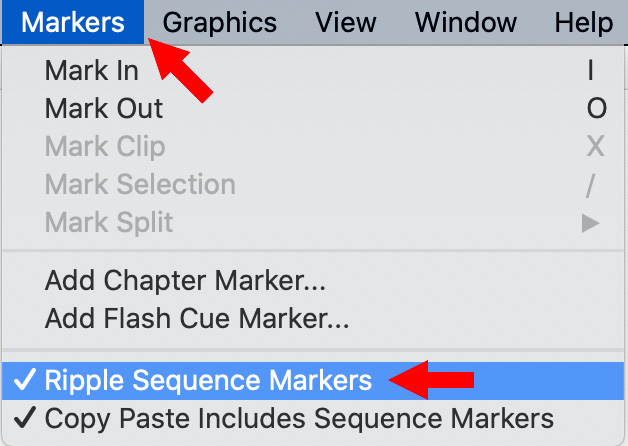Choose Mark In from the menu

[x=91, y=71]
